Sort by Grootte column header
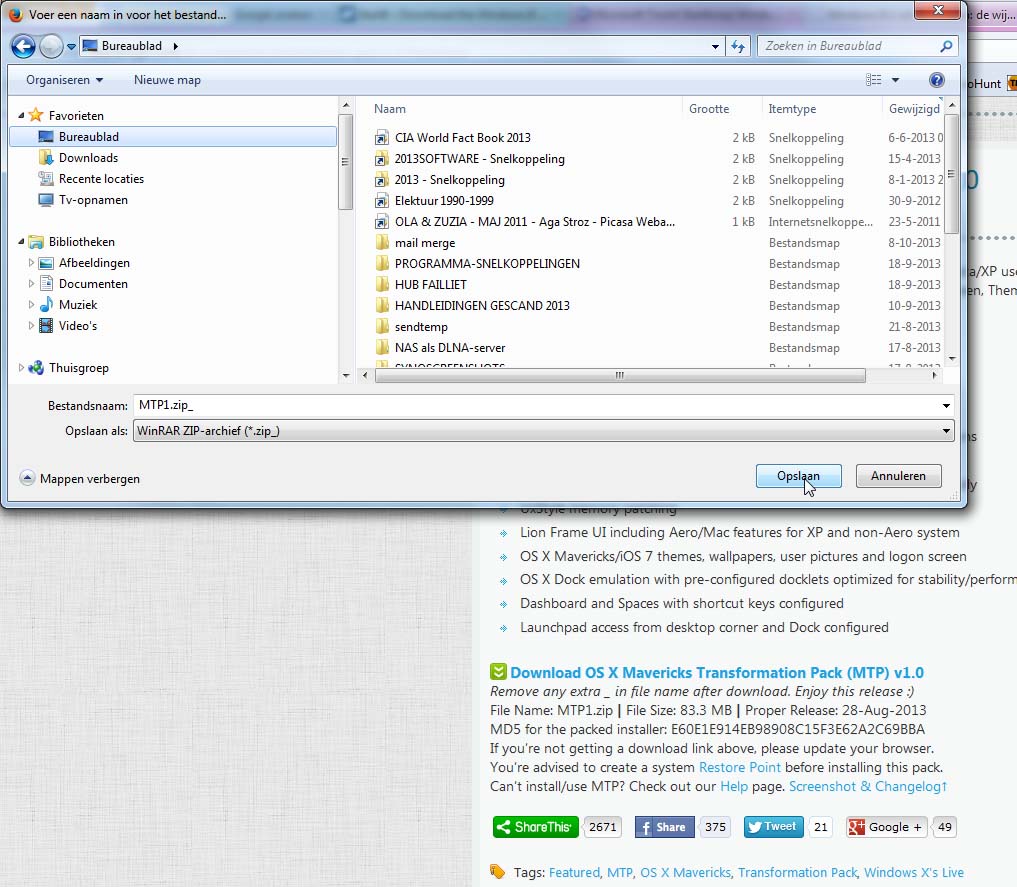Image resolution: width=1017 pixels, height=887 pixels. [x=709, y=109]
